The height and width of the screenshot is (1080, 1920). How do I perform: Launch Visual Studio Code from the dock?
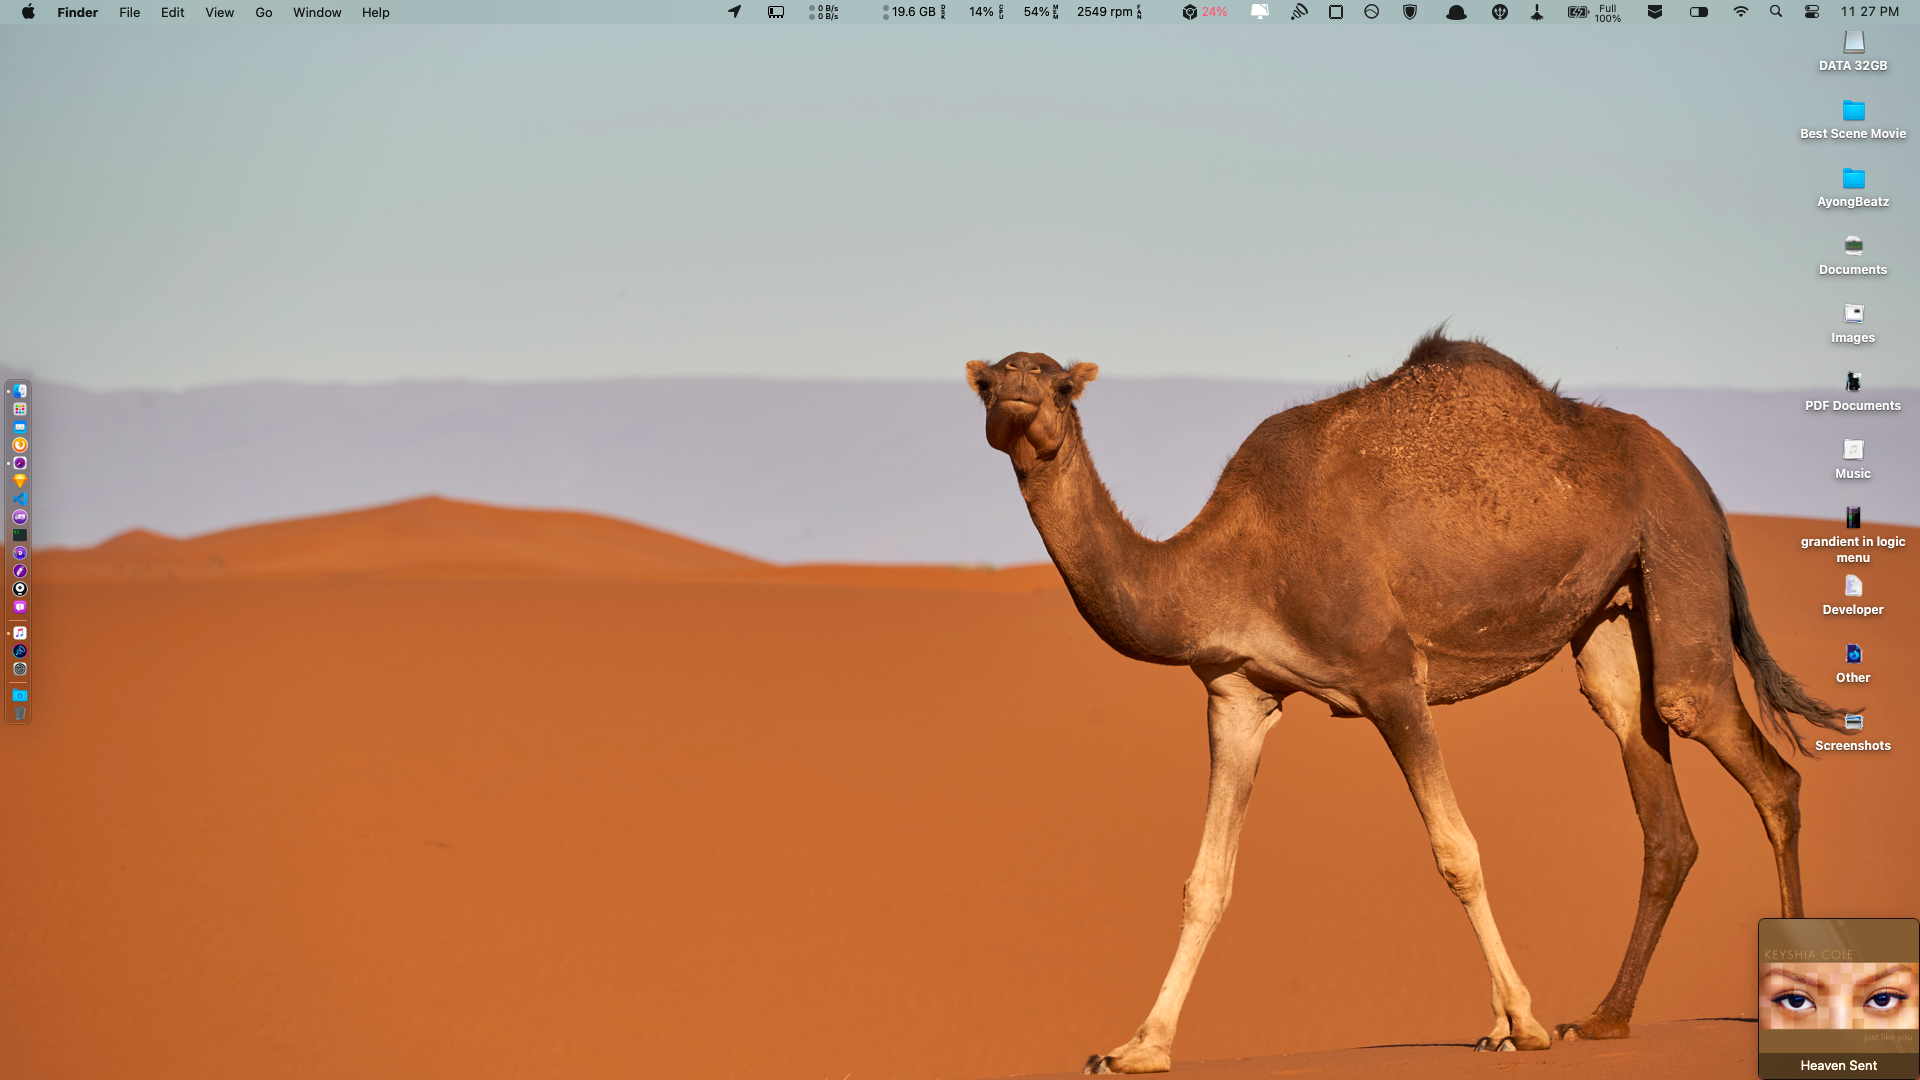tap(20, 499)
